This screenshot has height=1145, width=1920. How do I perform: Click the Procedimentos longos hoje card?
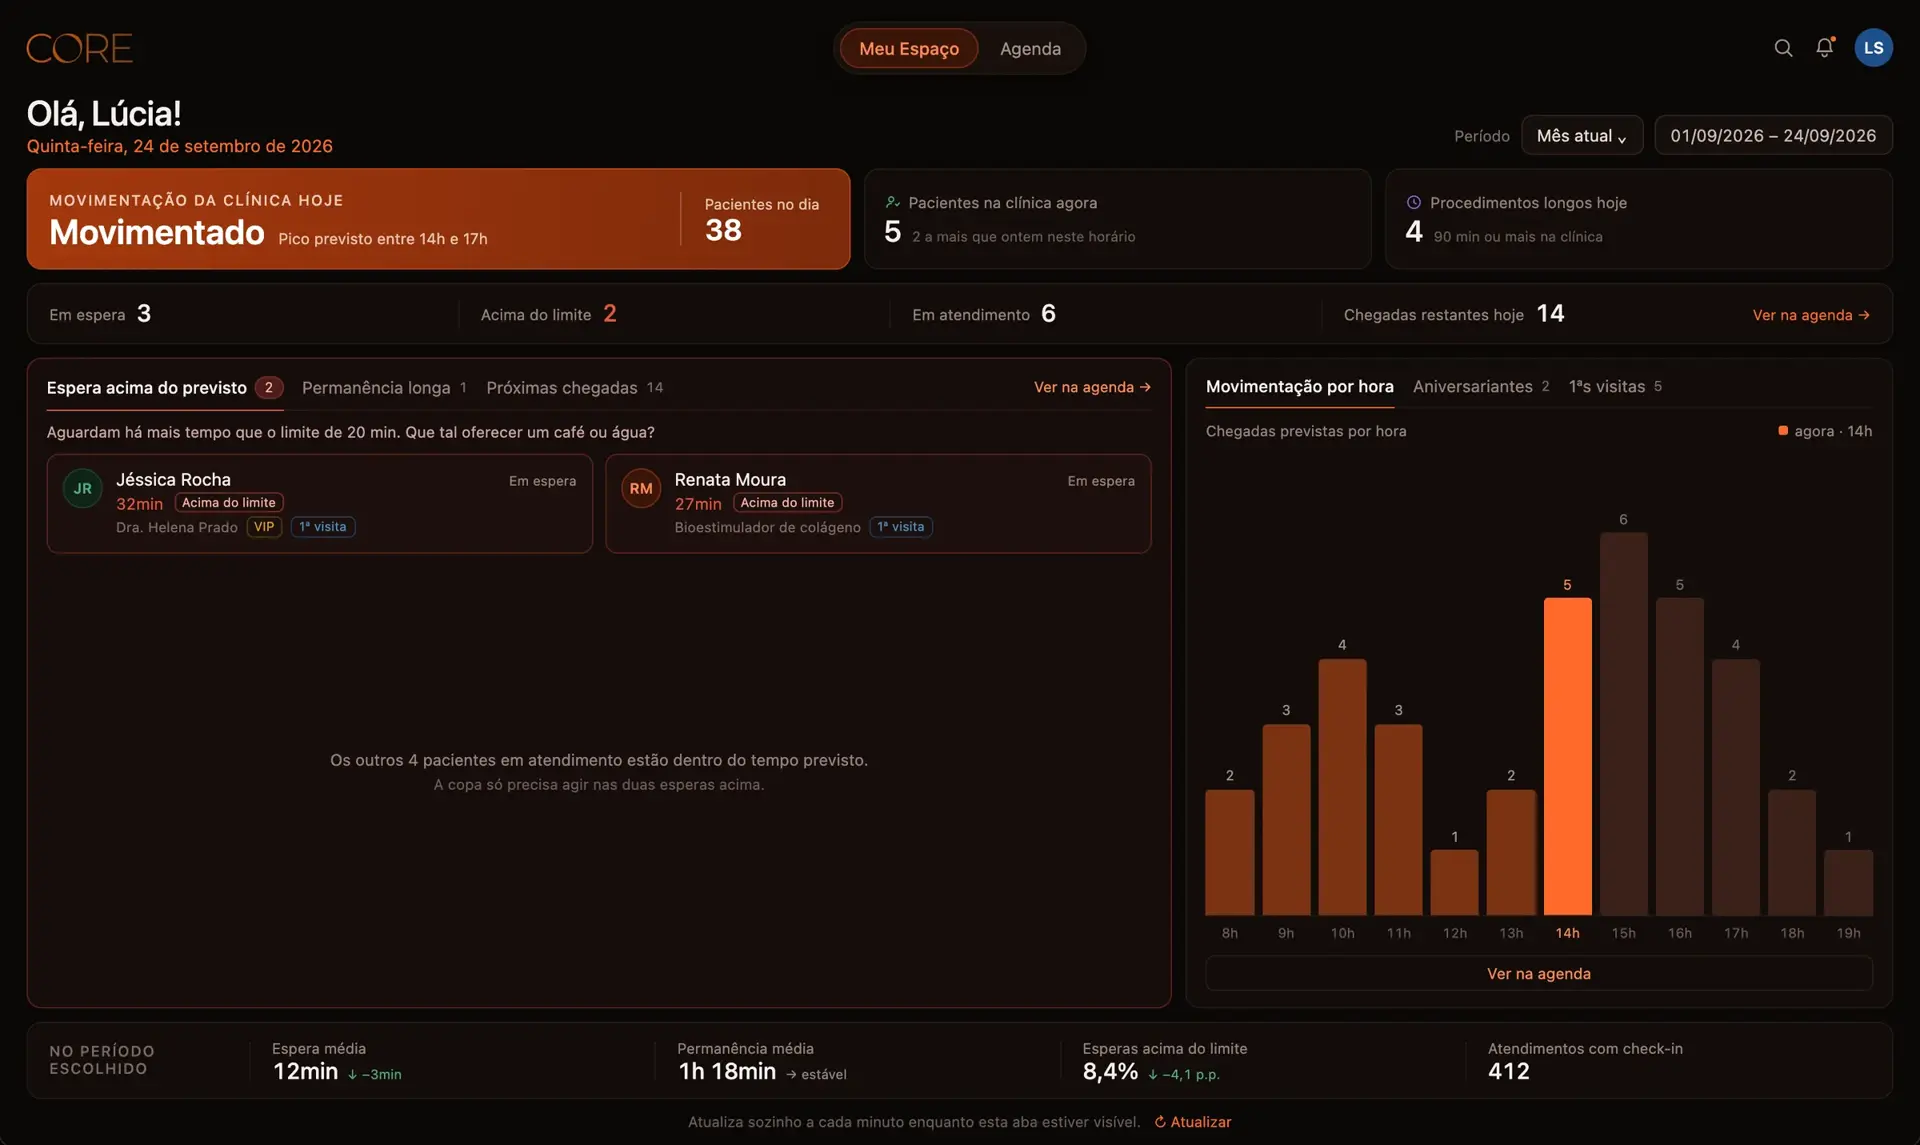click(x=1638, y=219)
